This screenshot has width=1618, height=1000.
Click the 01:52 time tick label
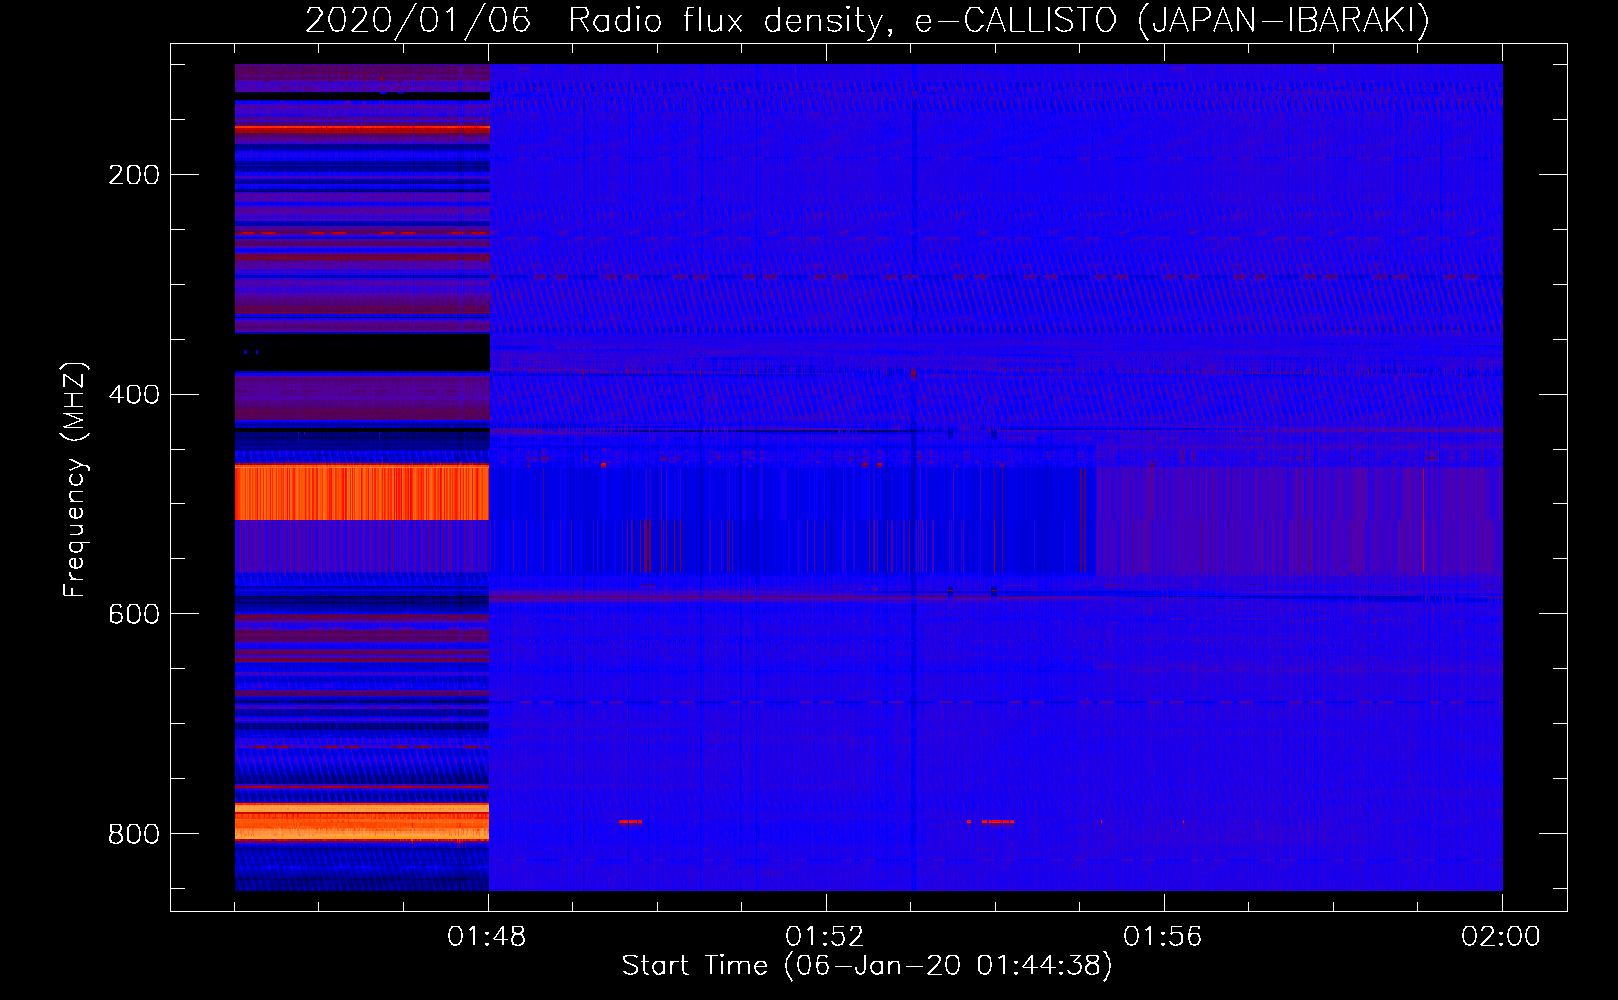click(x=825, y=937)
